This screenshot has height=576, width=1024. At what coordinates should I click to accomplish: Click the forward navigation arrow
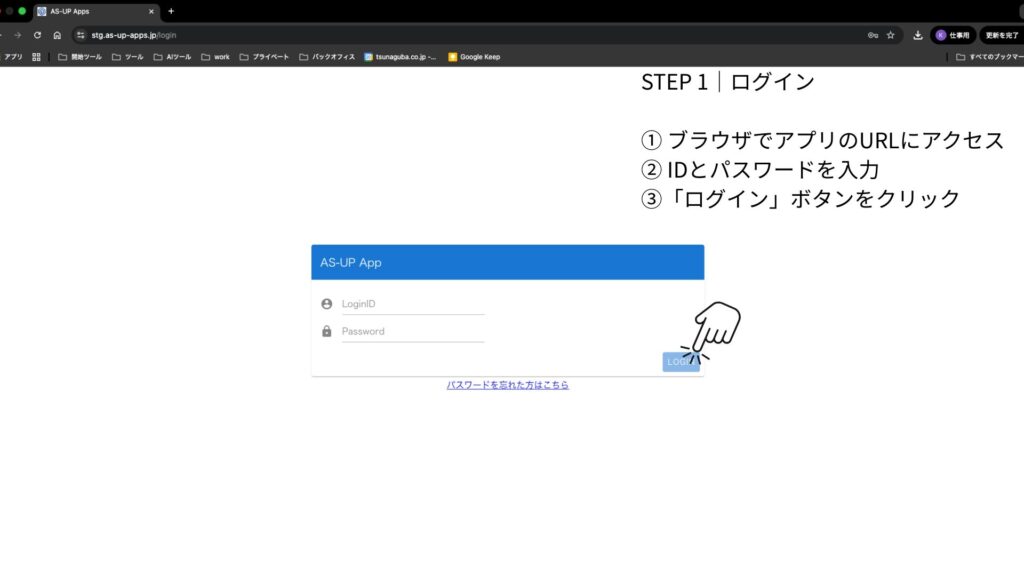click(17, 35)
